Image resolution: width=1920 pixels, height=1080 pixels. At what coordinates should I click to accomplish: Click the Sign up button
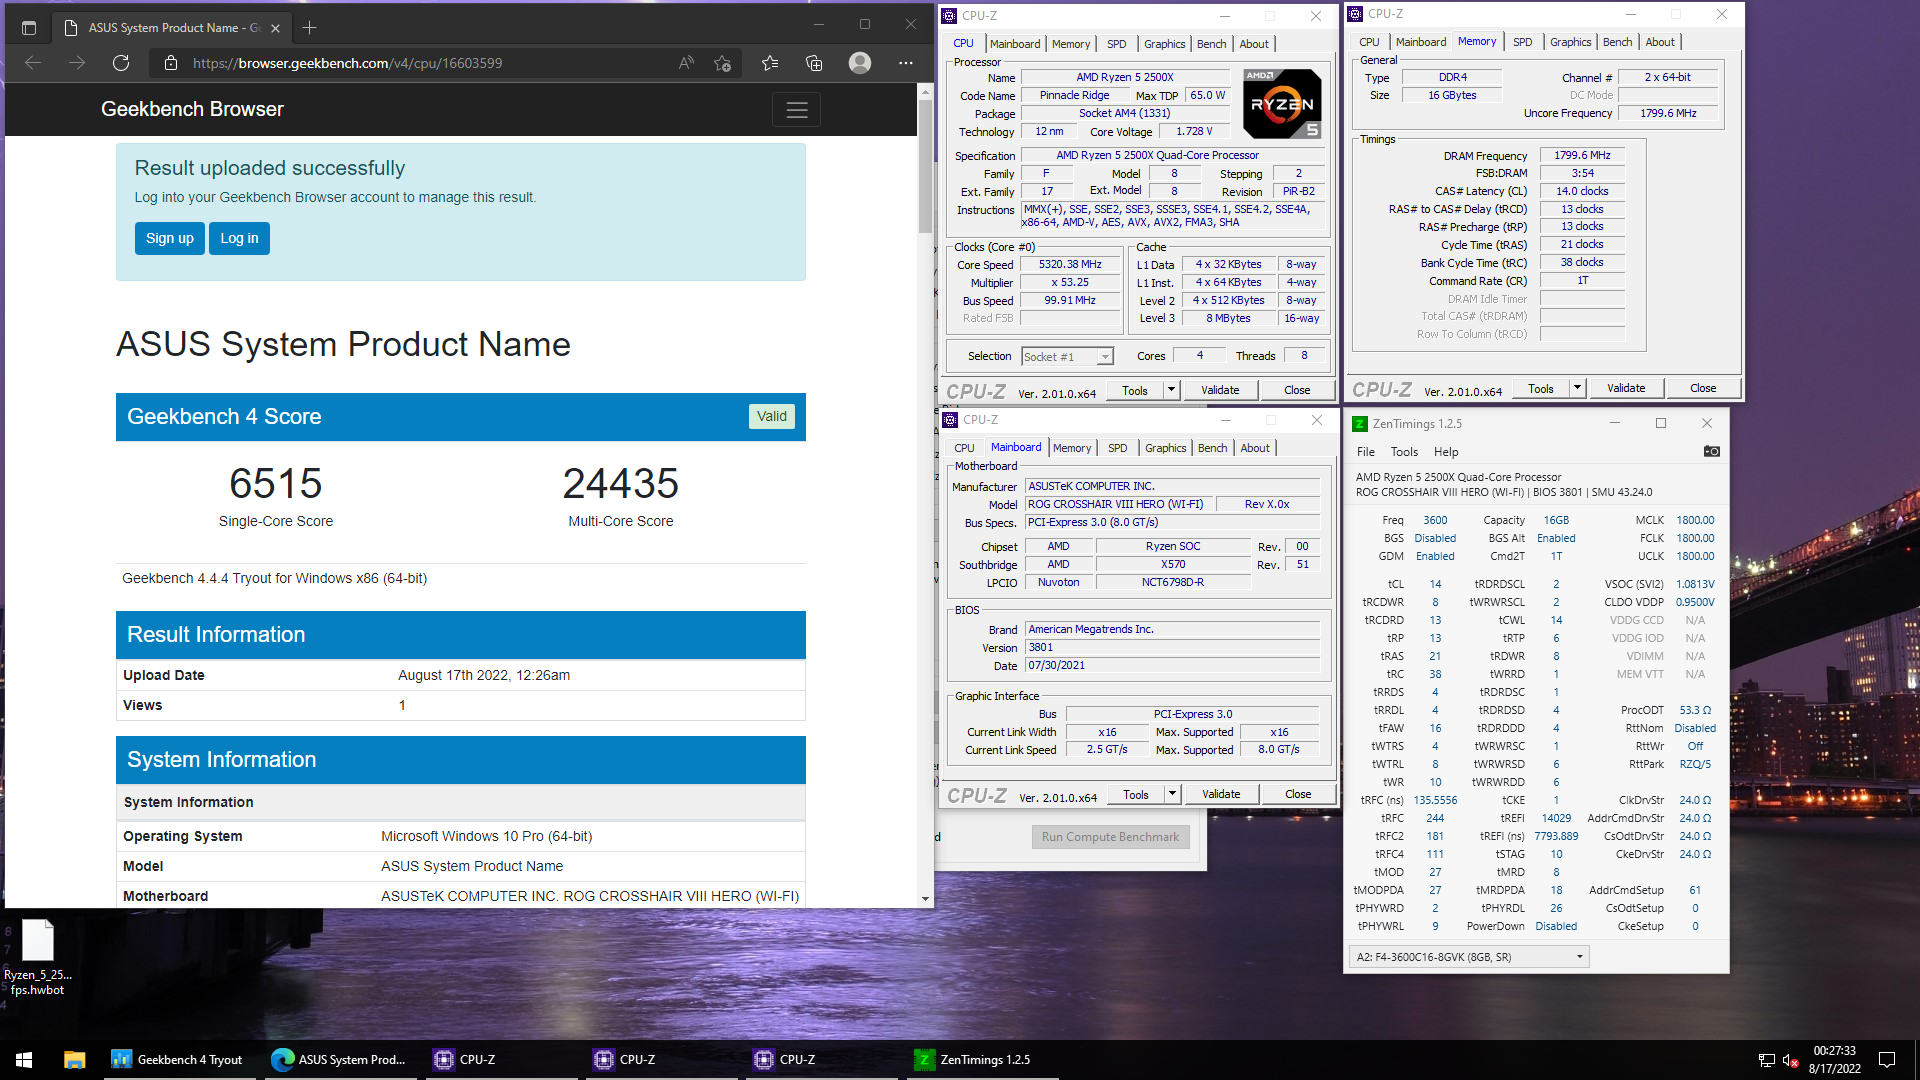coord(170,238)
